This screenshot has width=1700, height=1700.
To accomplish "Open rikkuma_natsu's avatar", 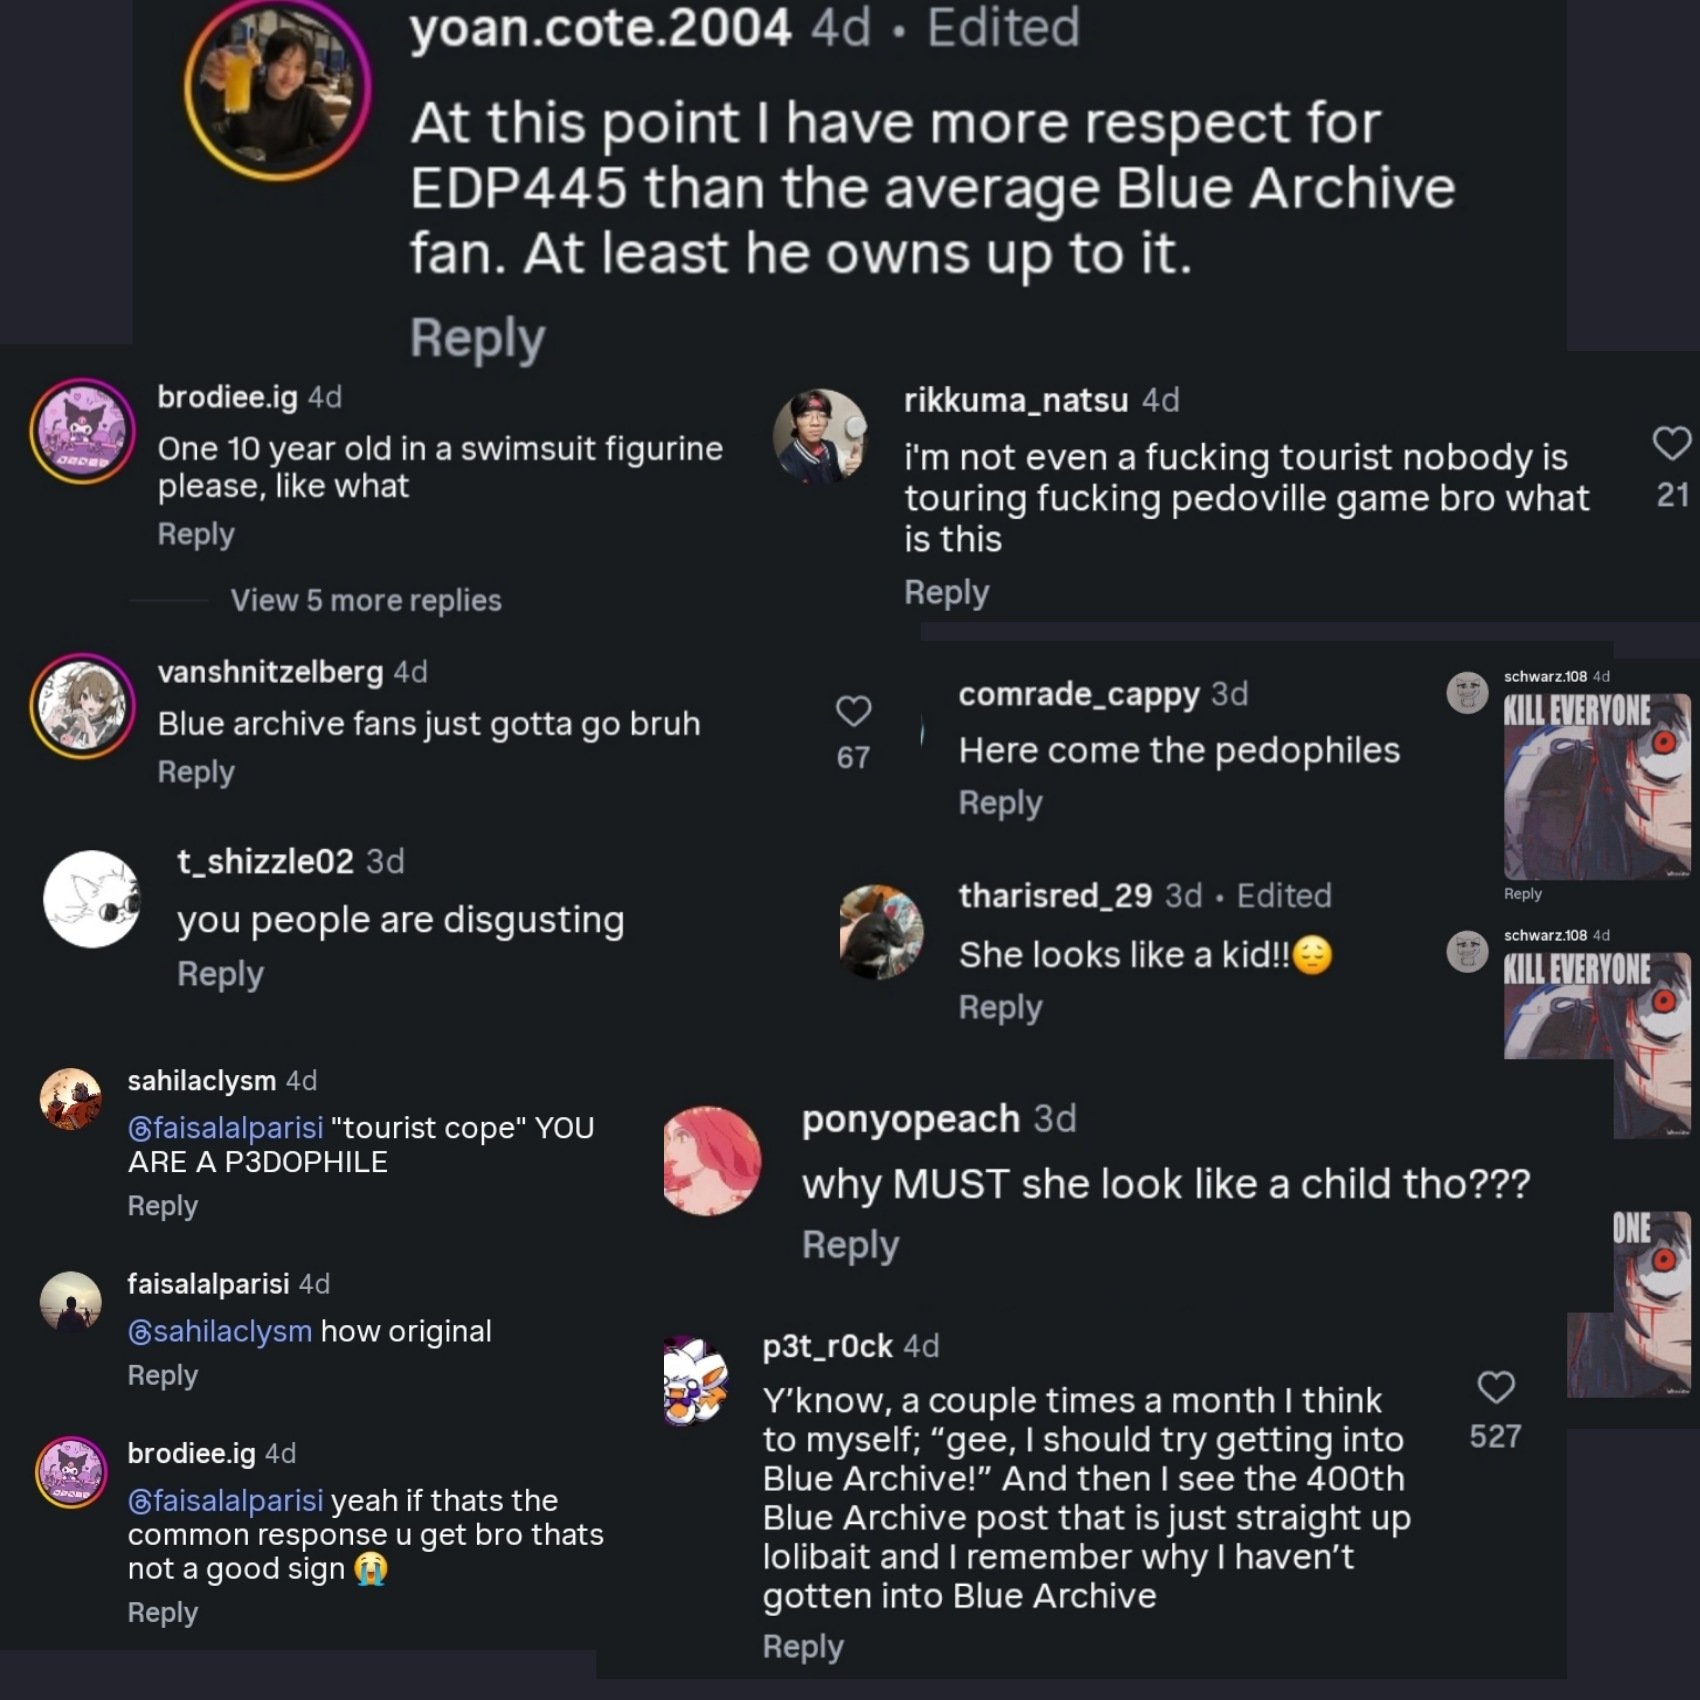I will tap(821, 436).
